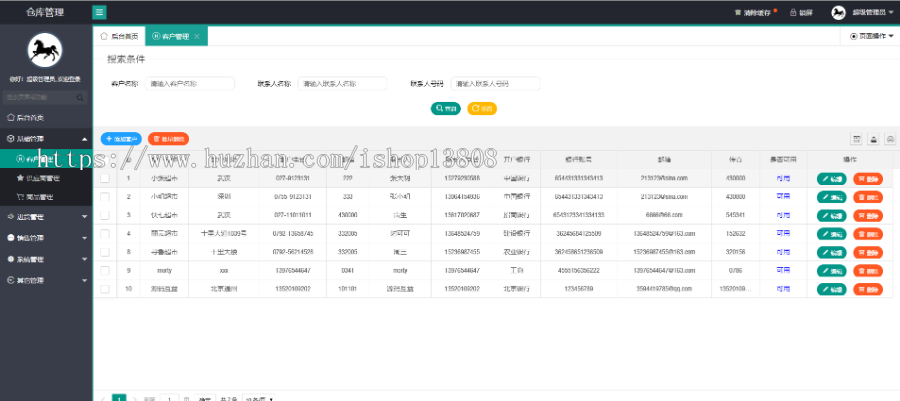Screen dimensions: 900x401
Task: Click the email cell 15236987455@163.com
Action: [664, 252]
